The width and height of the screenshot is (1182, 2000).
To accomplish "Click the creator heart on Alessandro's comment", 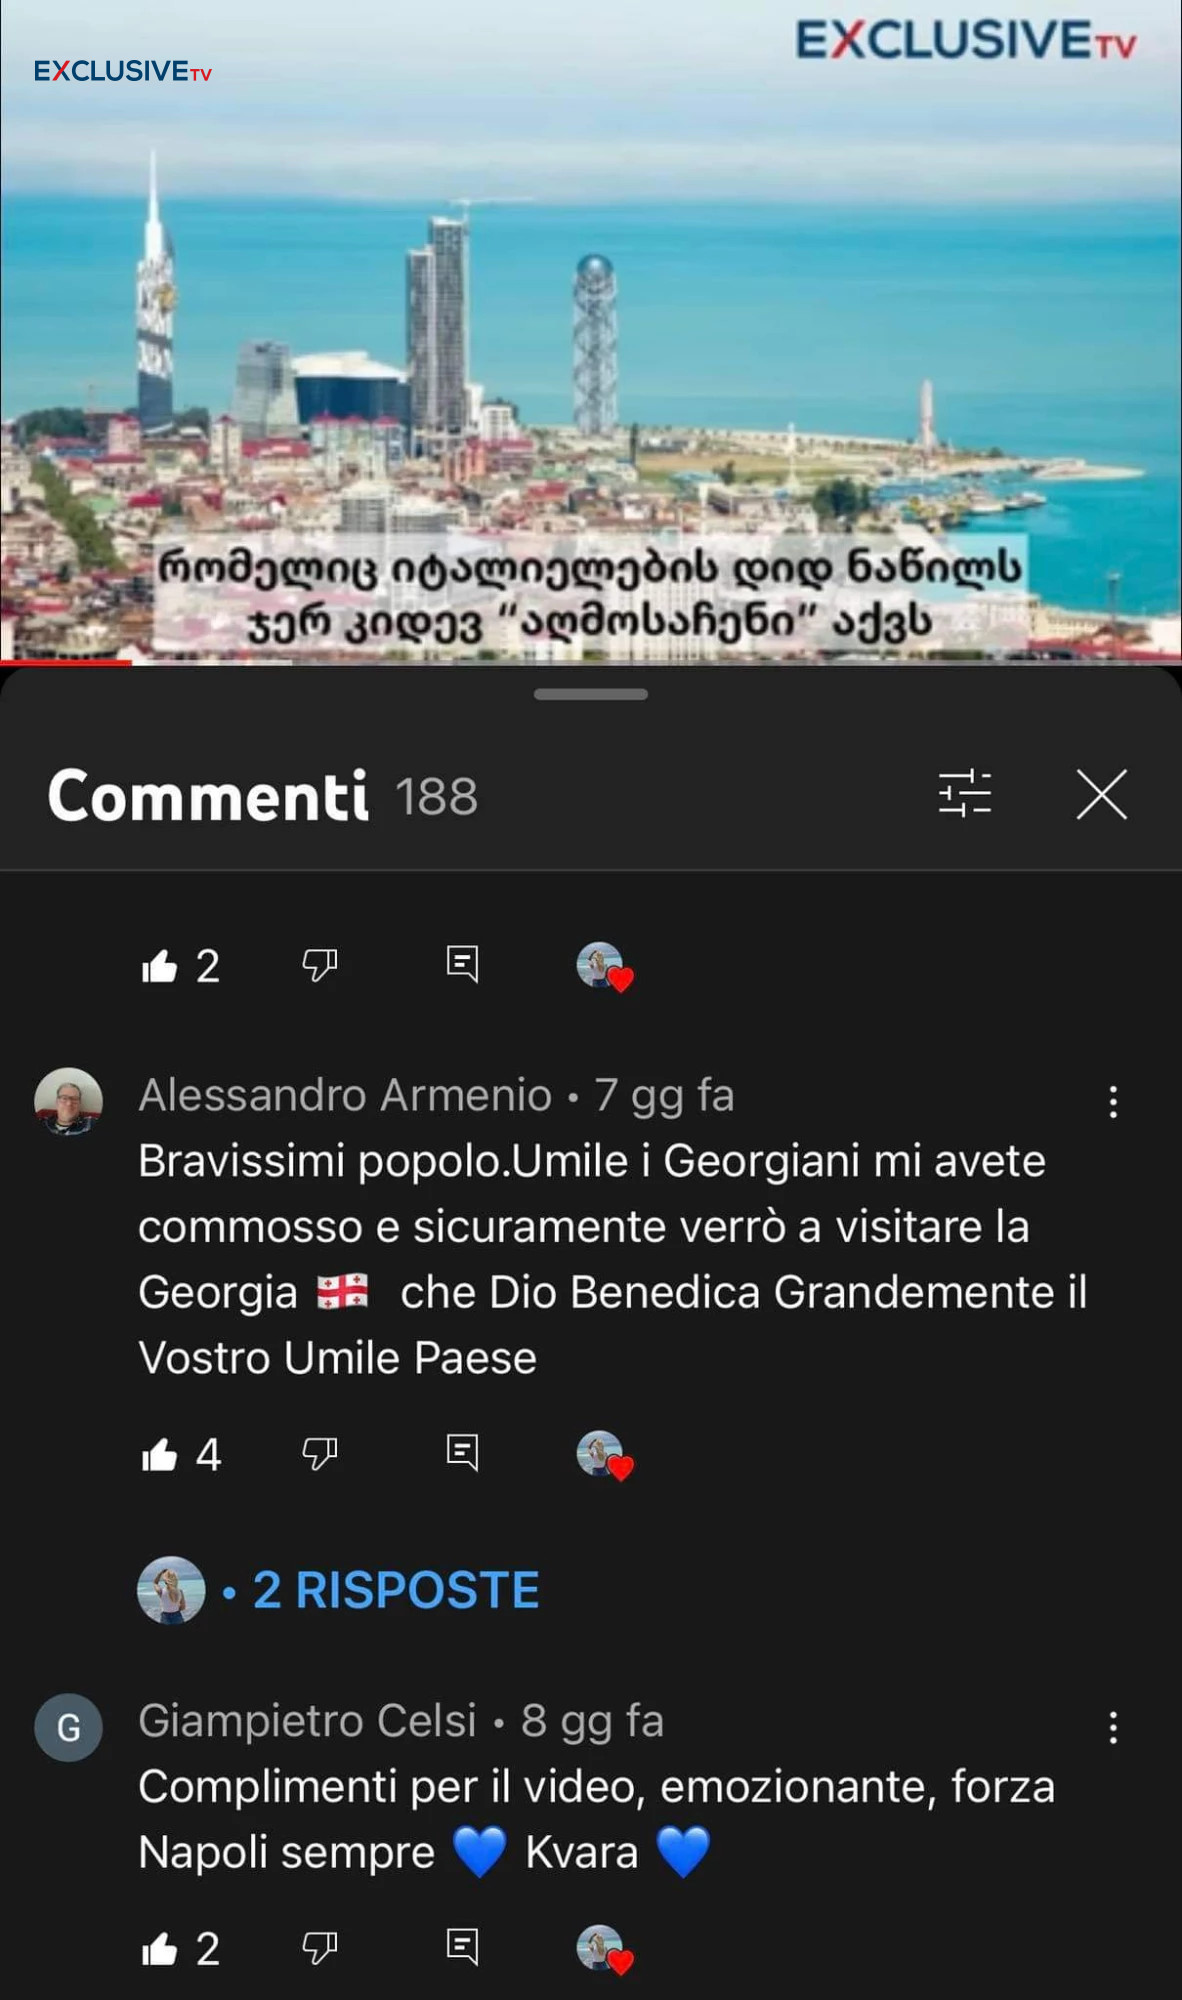I will [604, 1455].
